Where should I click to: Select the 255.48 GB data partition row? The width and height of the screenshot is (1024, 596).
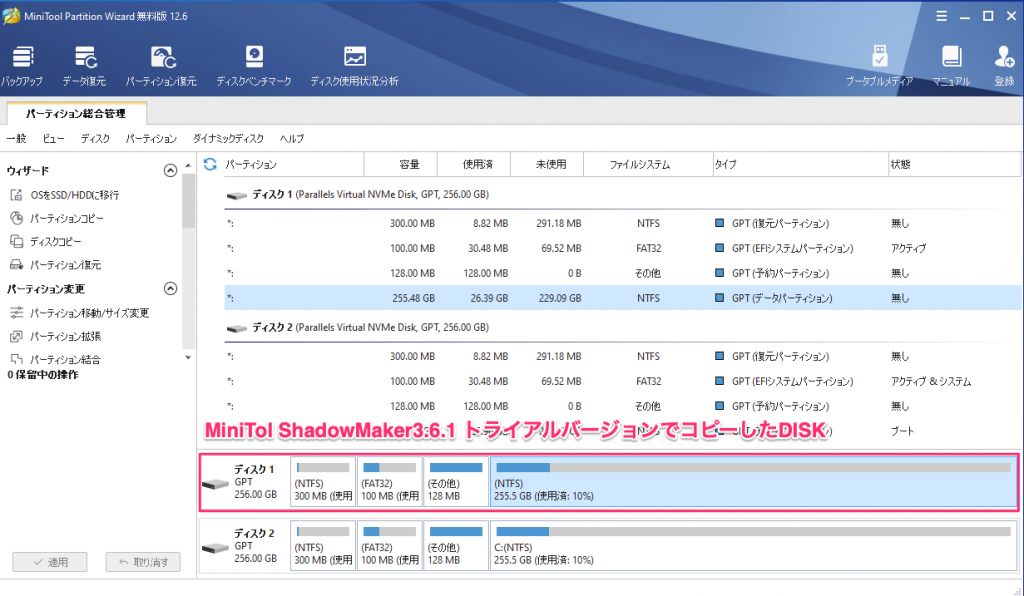tap(622, 298)
